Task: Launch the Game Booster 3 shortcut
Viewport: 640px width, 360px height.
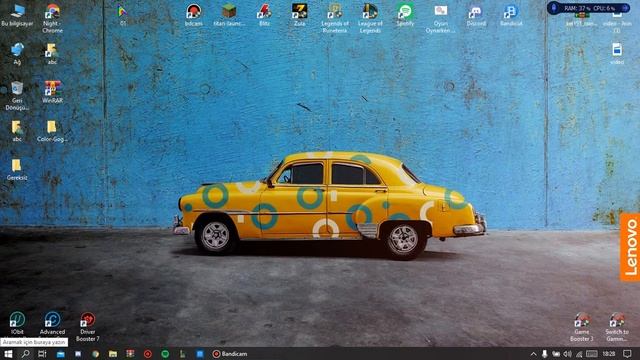Action: (x=582, y=327)
